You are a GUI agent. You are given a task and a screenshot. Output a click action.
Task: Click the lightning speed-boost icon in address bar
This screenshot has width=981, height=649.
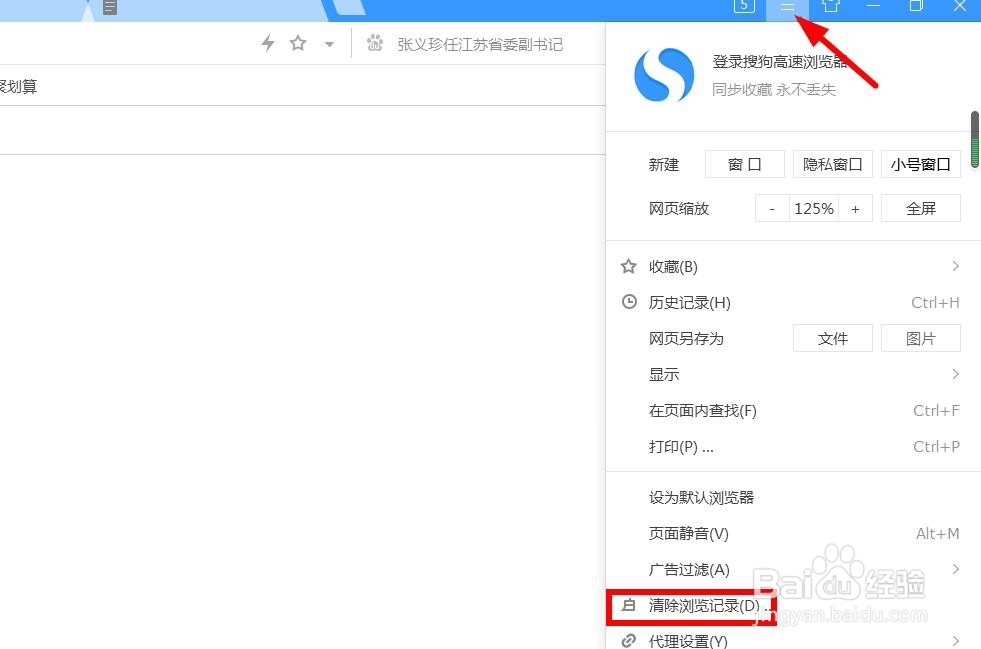click(x=266, y=44)
